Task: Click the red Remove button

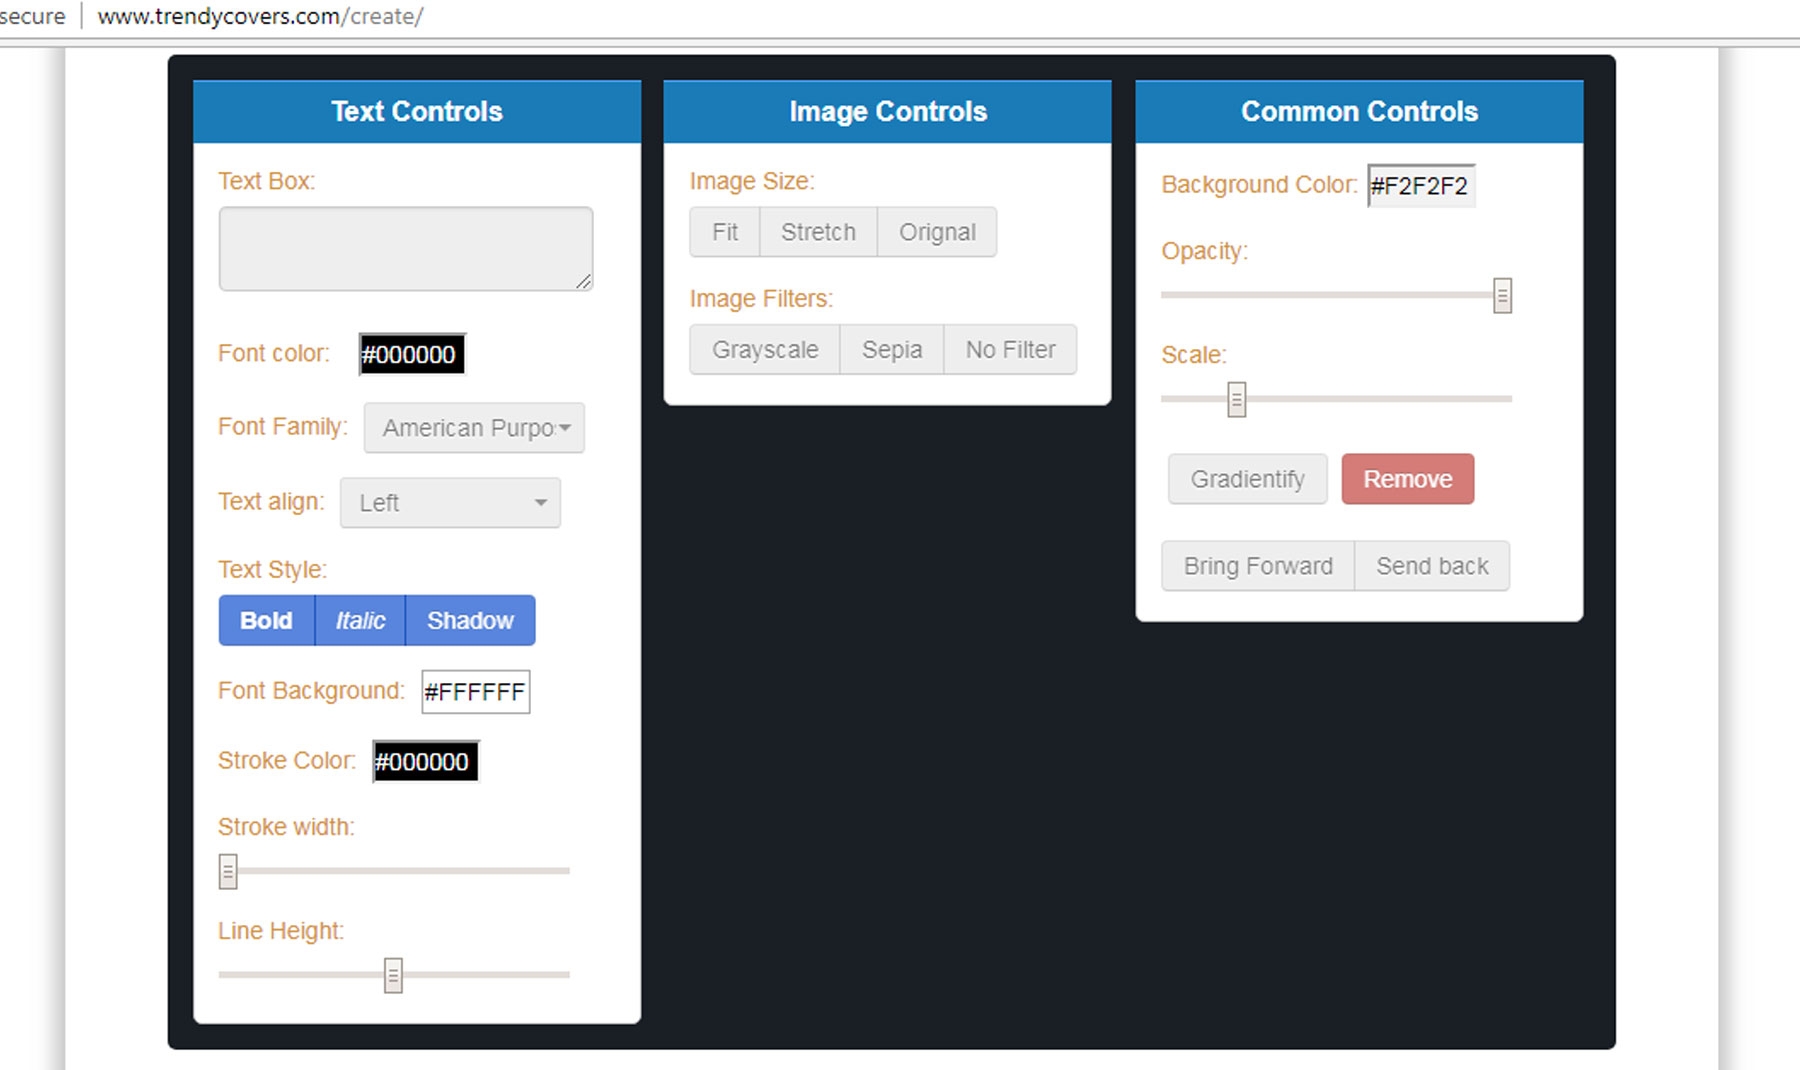Action: (x=1408, y=479)
